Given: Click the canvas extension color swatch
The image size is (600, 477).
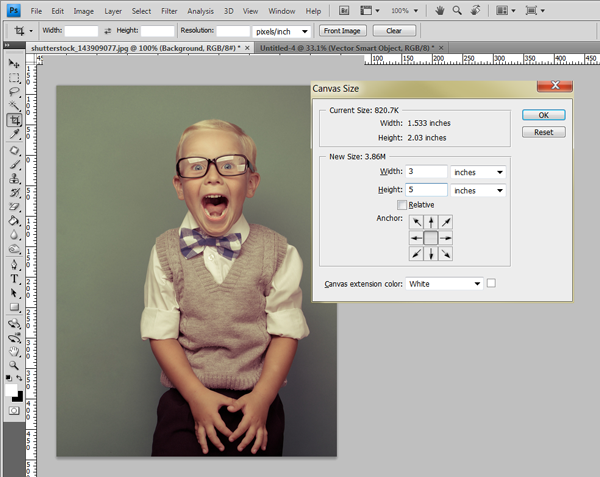Looking at the screenshot, I should coord(491,283).
